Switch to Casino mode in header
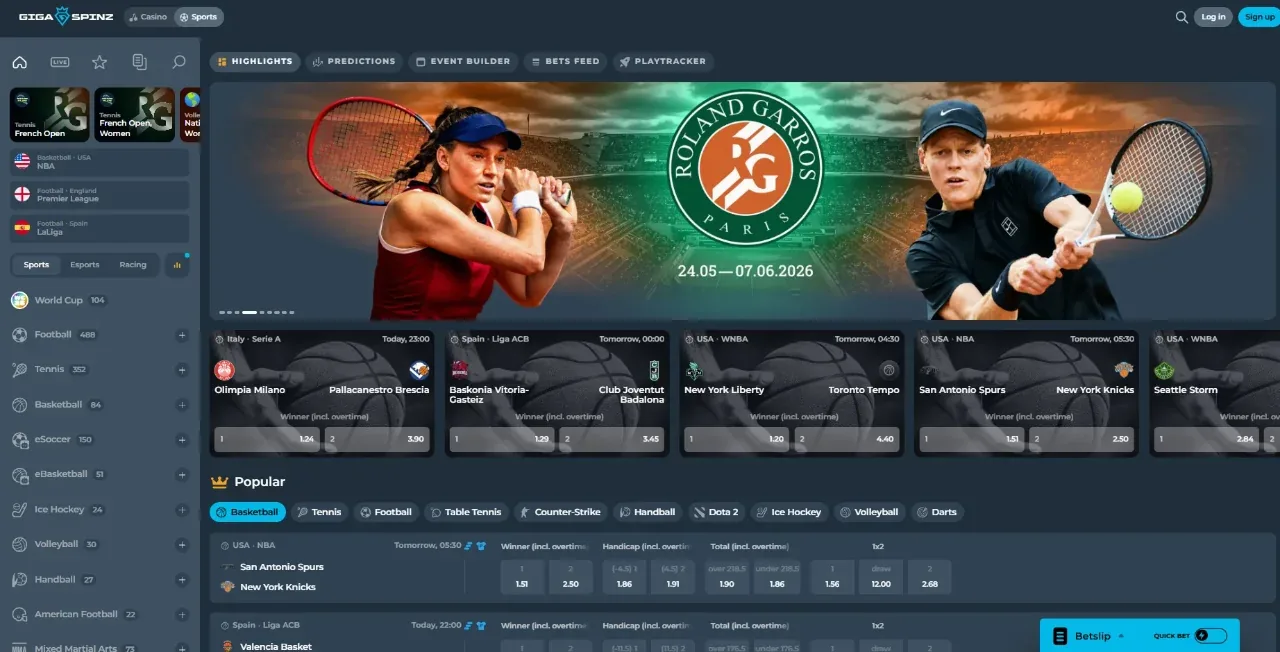Viewport: 1280px width, 652px height. [x=148, y=17]
